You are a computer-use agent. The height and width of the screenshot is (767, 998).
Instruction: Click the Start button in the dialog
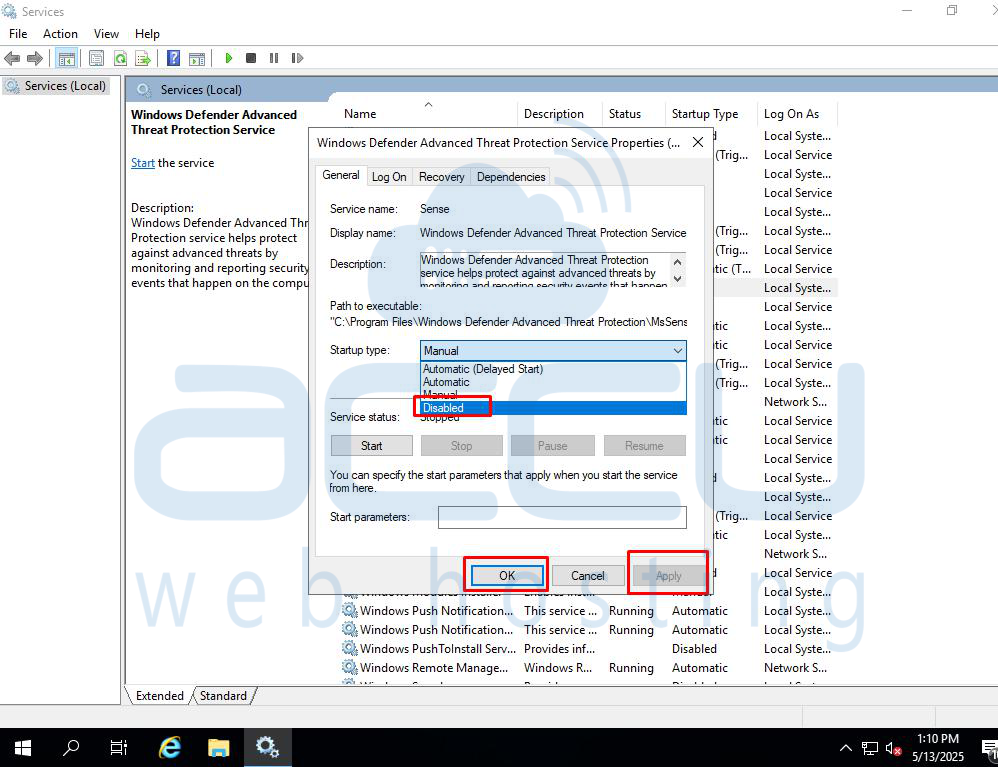pos(372,446)
